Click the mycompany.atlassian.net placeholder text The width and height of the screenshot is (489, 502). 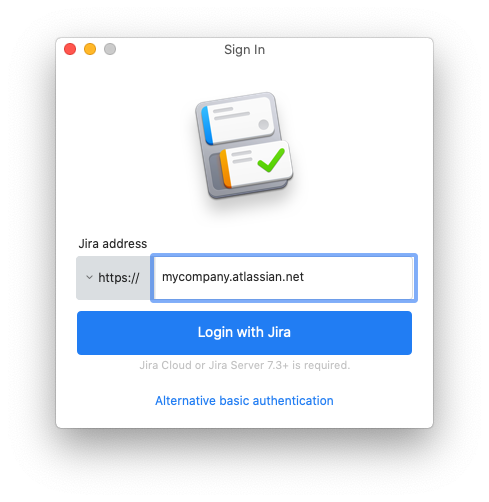tap(233, 277)
